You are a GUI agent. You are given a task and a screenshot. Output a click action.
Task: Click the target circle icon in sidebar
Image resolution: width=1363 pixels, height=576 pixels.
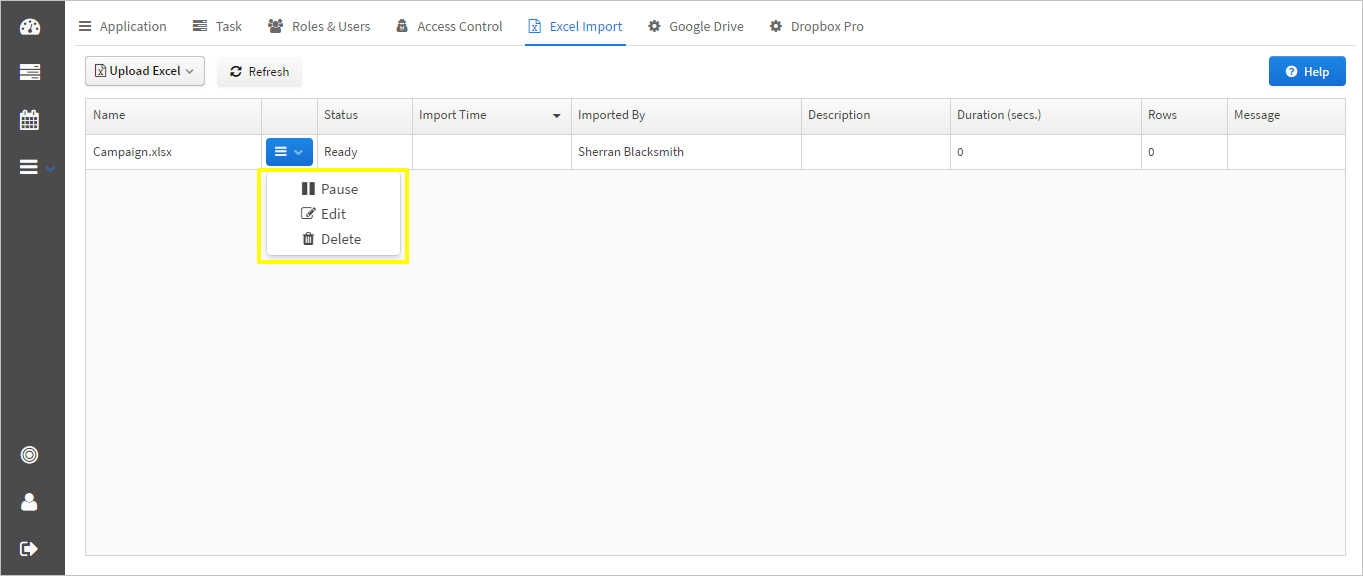point(30,455)
